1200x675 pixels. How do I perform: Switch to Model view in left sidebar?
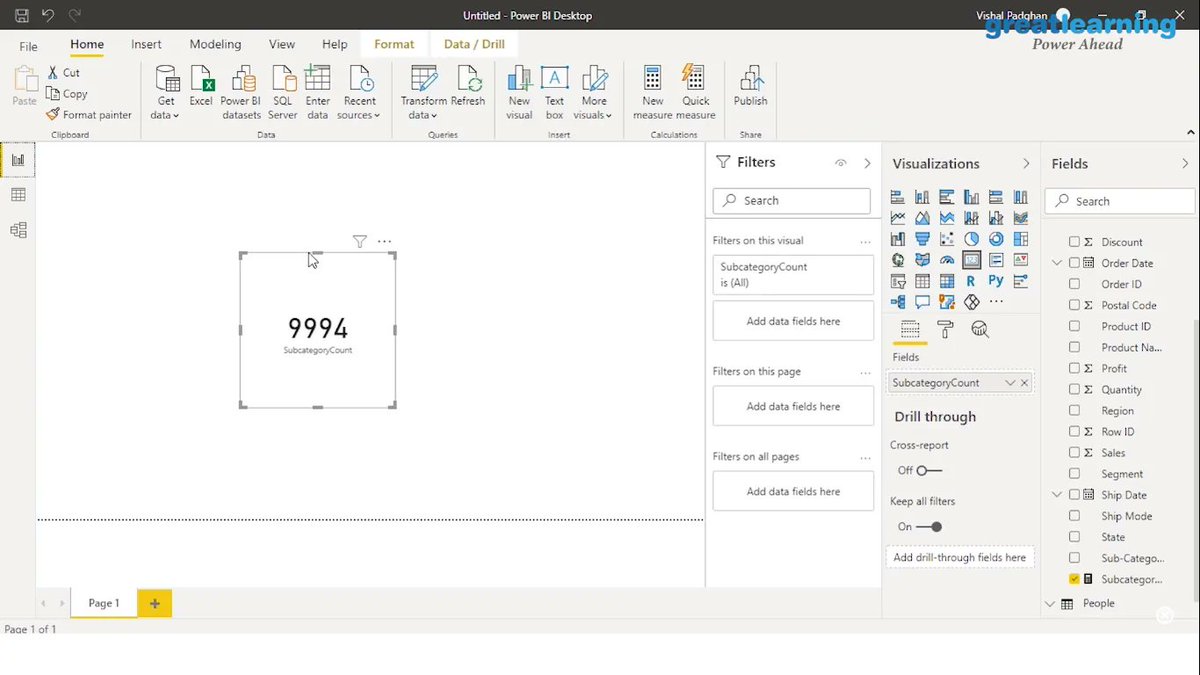pyautogui.click(x=18, y=230)
